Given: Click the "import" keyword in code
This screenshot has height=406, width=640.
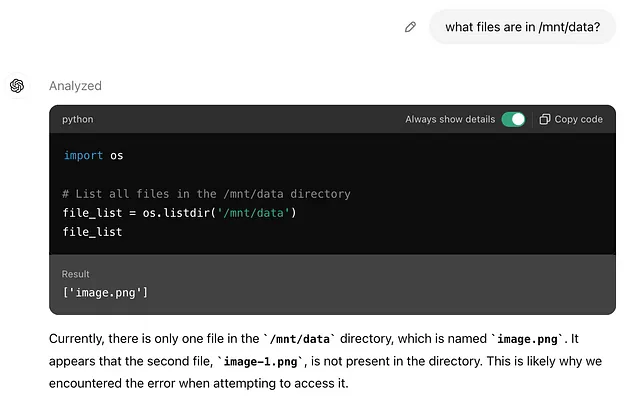Looking at the screenshot, I should point(83,155).
